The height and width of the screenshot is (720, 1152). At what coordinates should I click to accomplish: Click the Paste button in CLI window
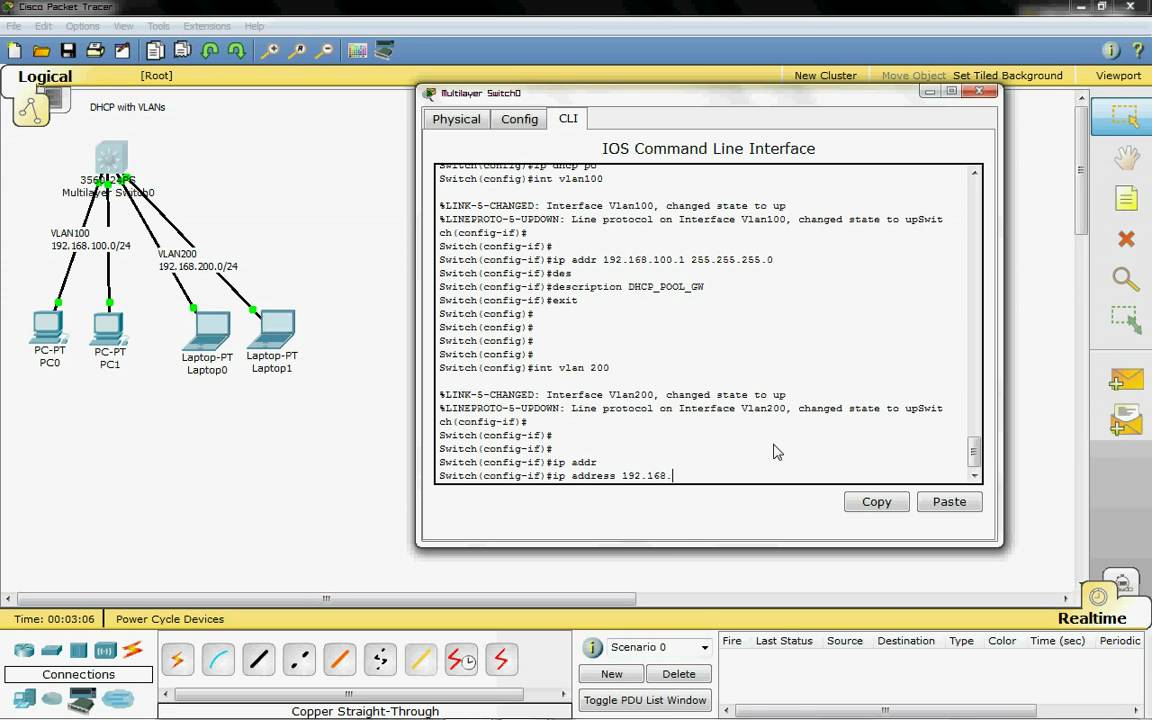pos(949,502)
